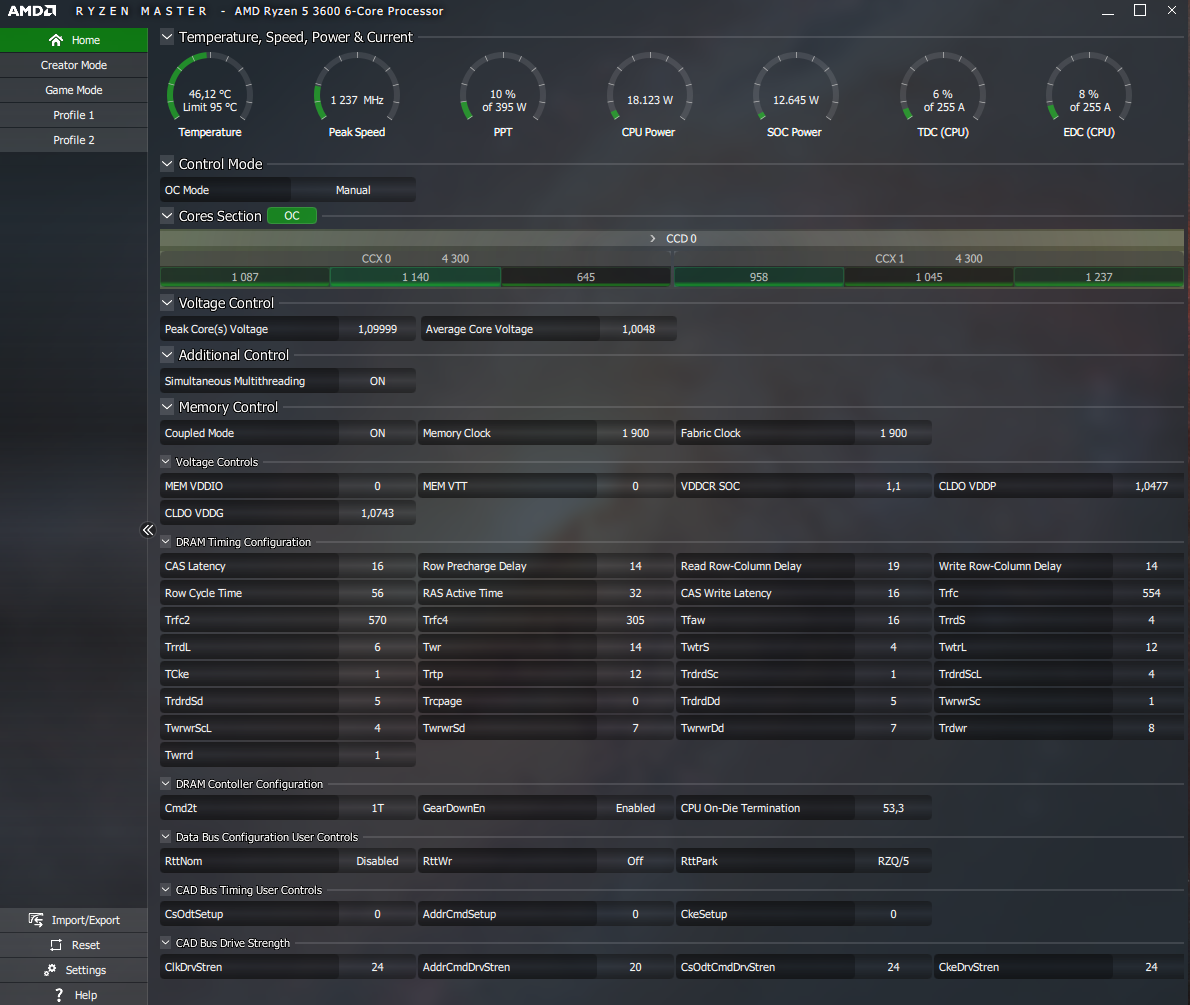Viewport: 1190px width, 1005px height.
Task: Select core bar showing 958
Action: 759,277
